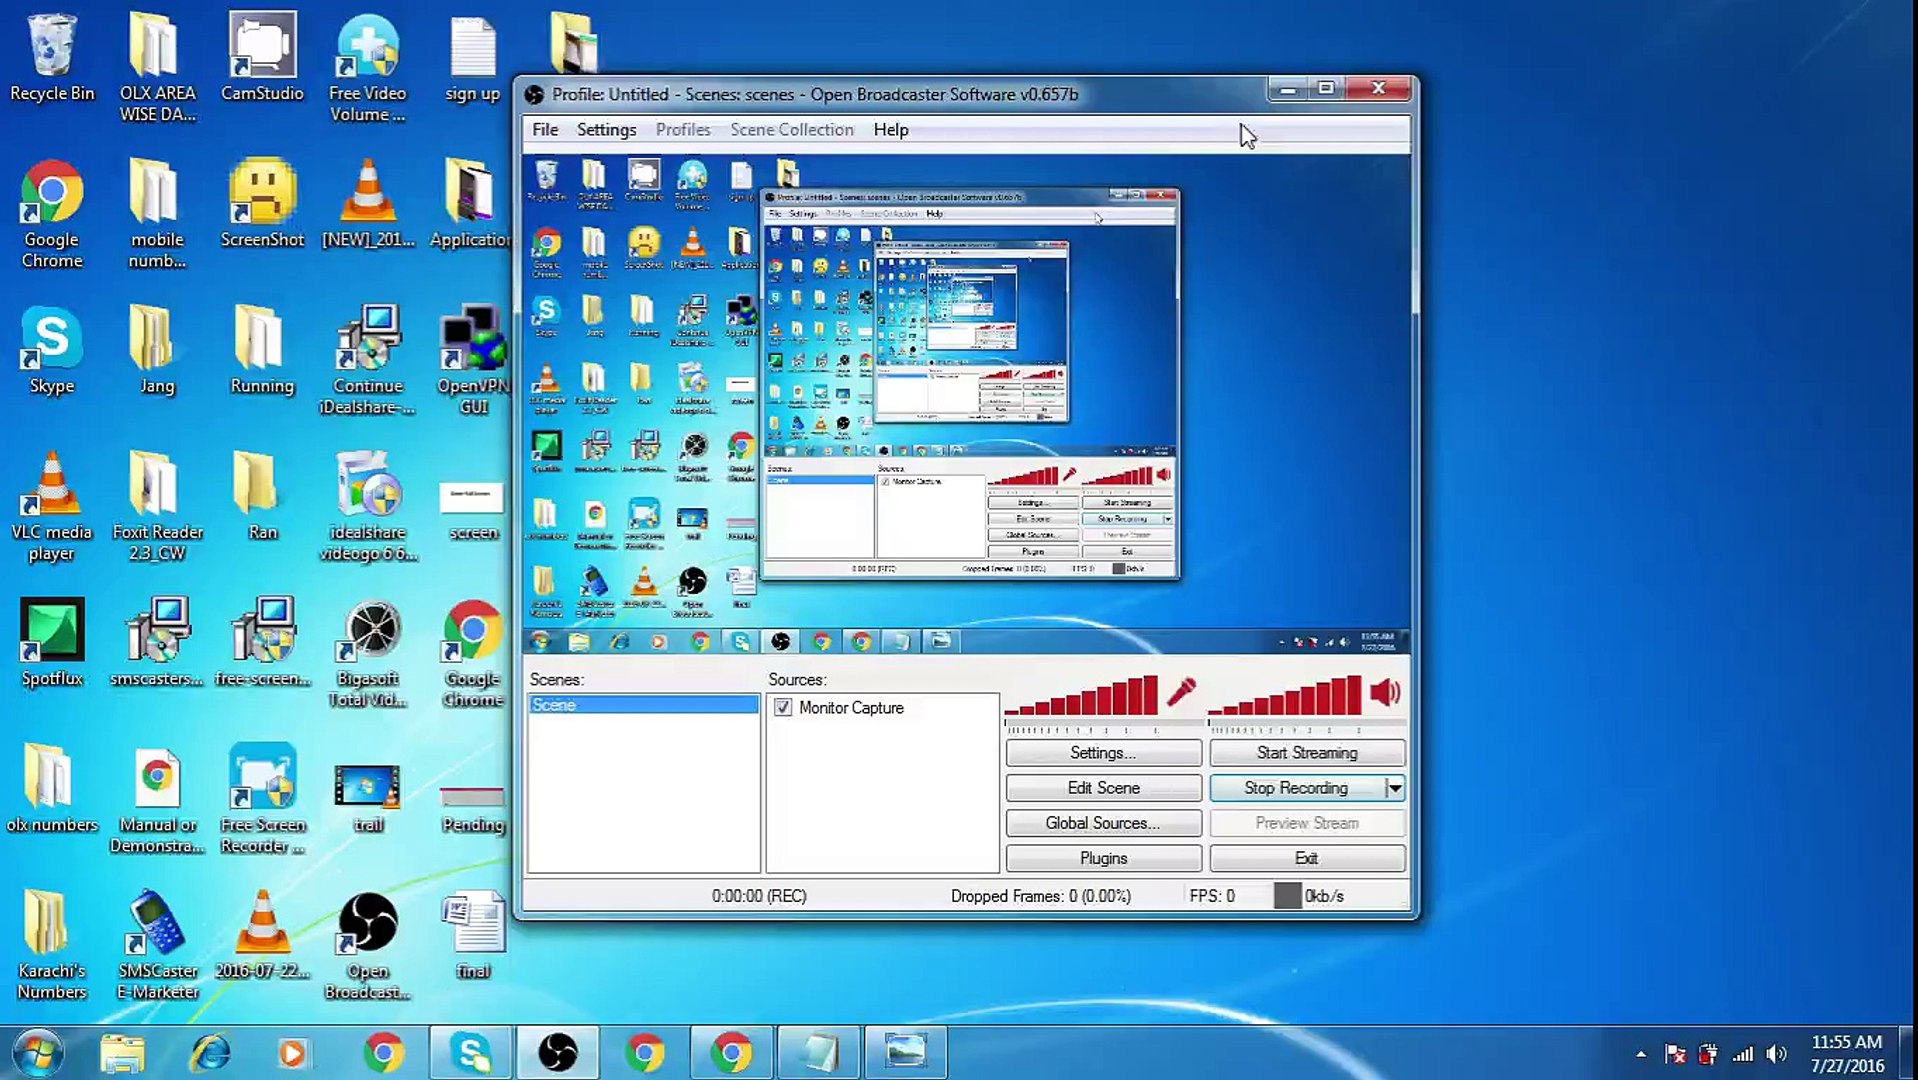
Task: Click Start Streaming button
Action: [1307, 753]
